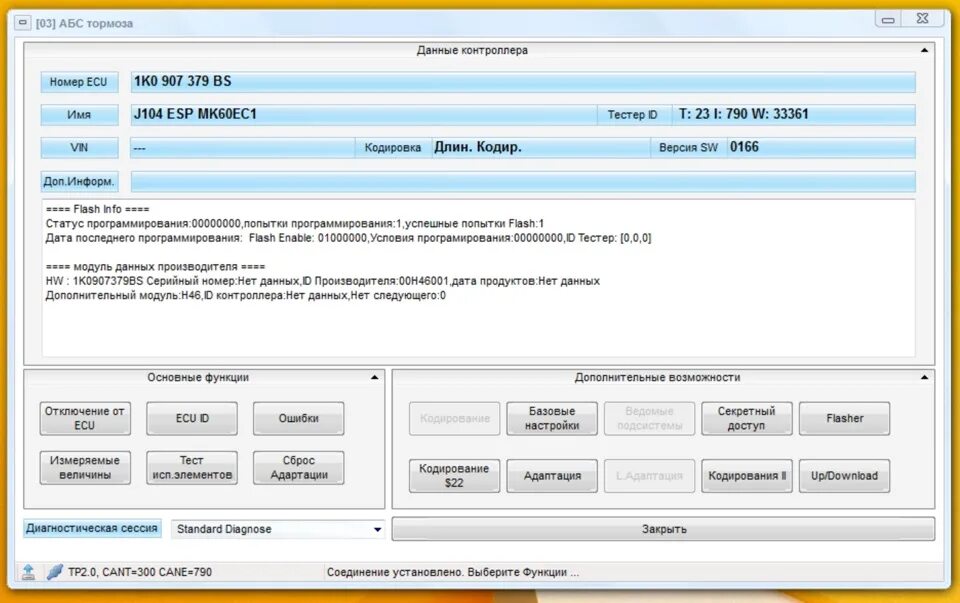
Task: Click the Имя label
Action: click(80, 114)
